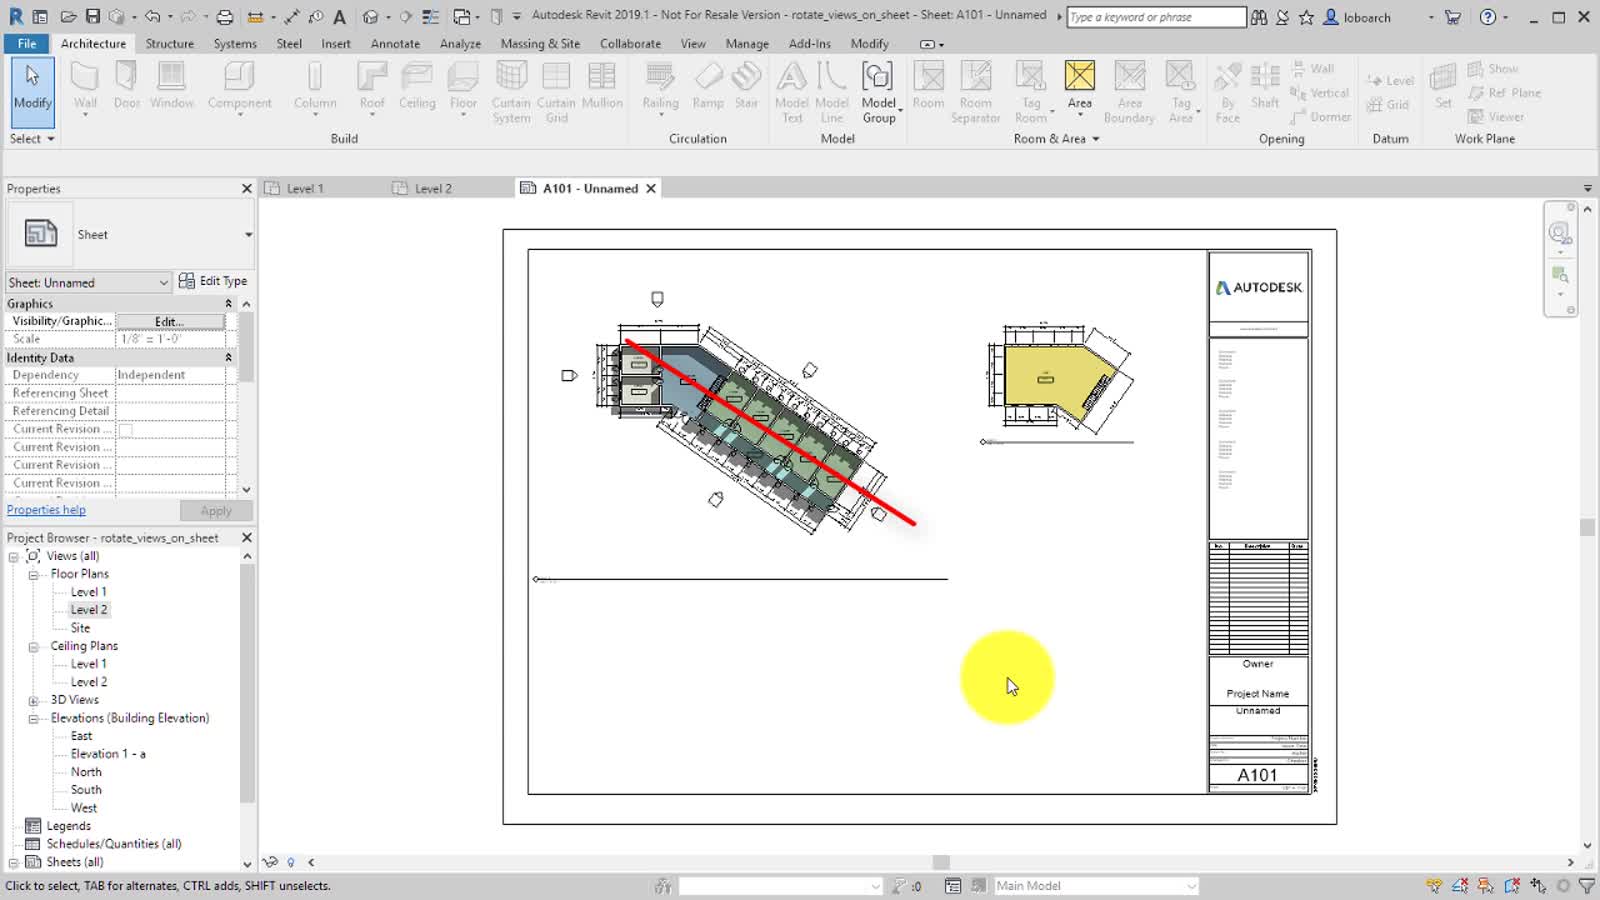The height and width of the screenshot is (900, 1600).
Task: Toggle the Current Revision checkbox in Properties
Action: click(126, 430)
